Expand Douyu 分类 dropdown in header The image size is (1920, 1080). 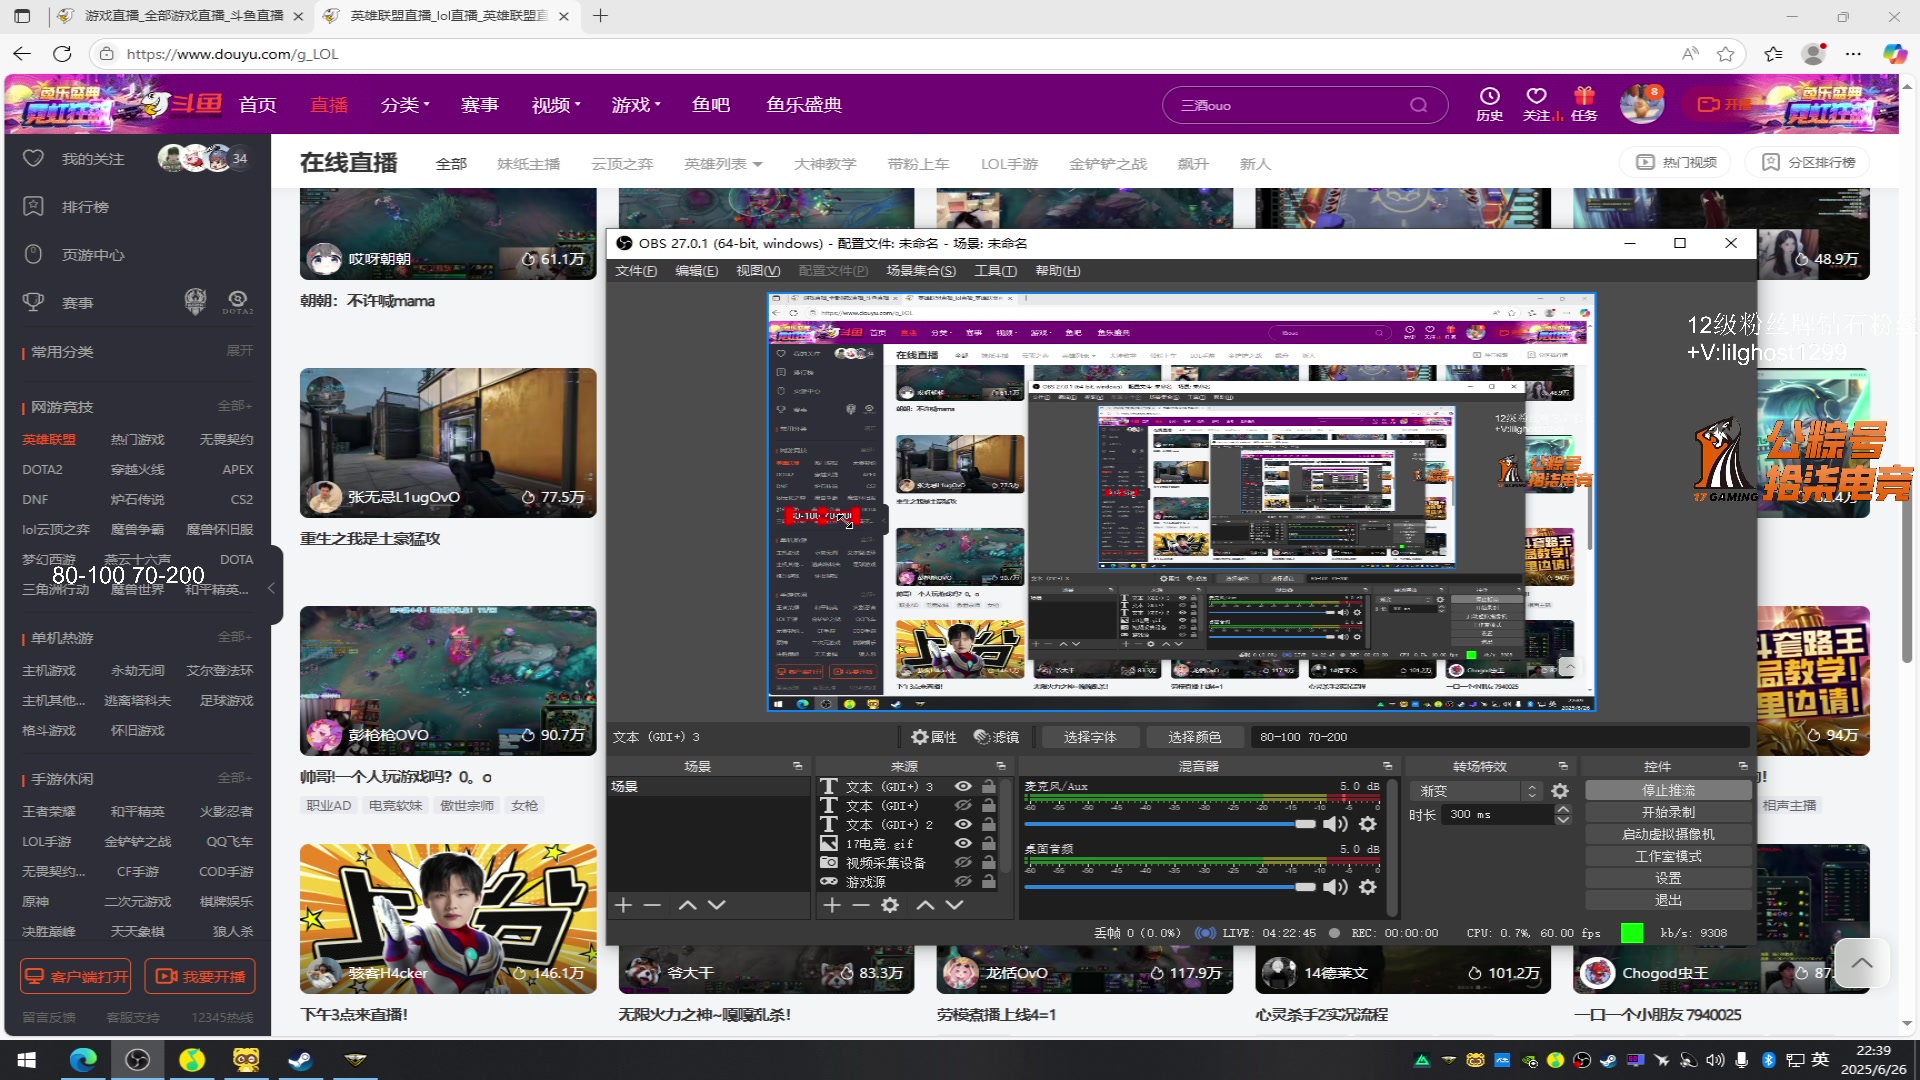[x=405, y=105]
